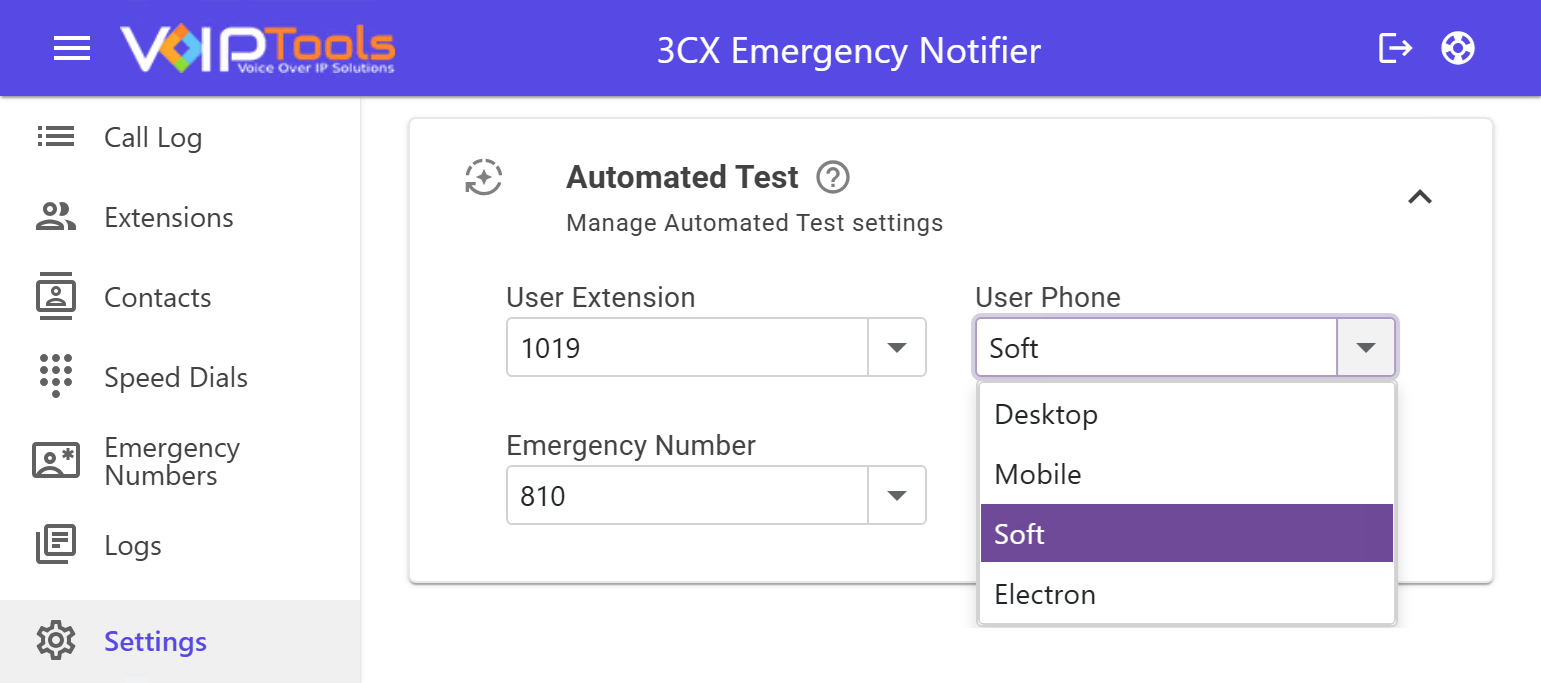This screenshot has width=1541, height=683.
Task: Click the Emergency Numbers card icon
Action: pos(56,460)
